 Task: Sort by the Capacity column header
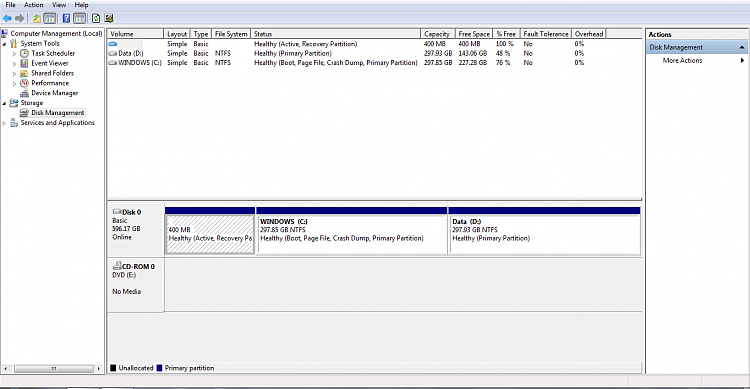437,34
